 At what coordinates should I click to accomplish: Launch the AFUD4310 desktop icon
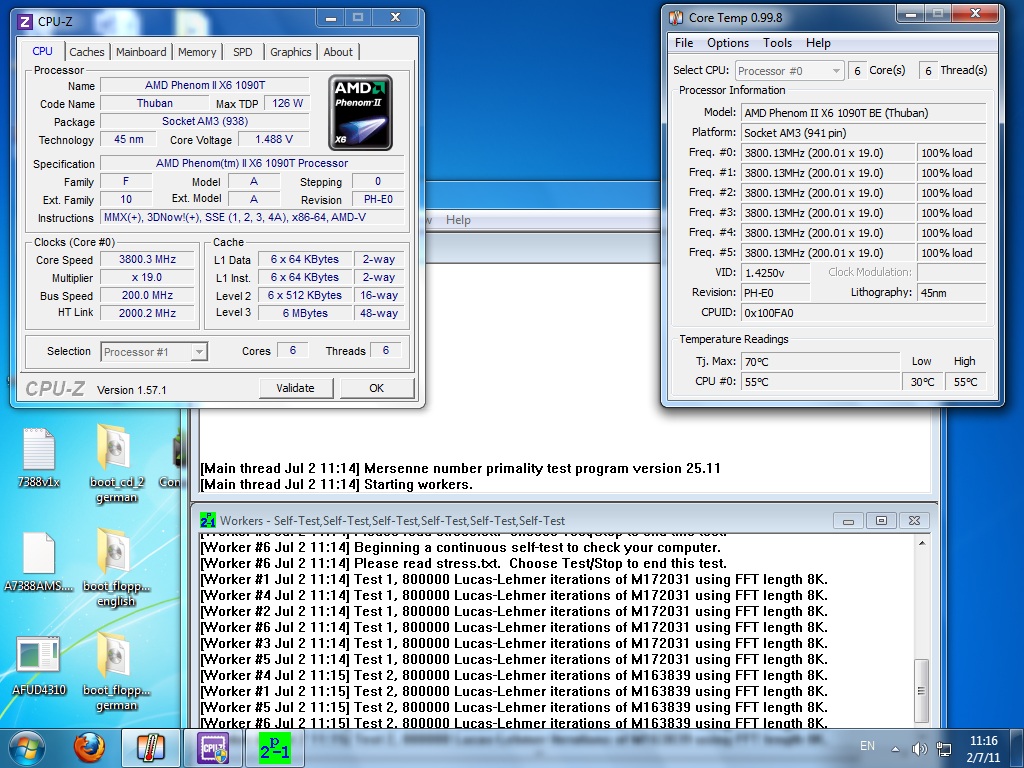(39, 666)
